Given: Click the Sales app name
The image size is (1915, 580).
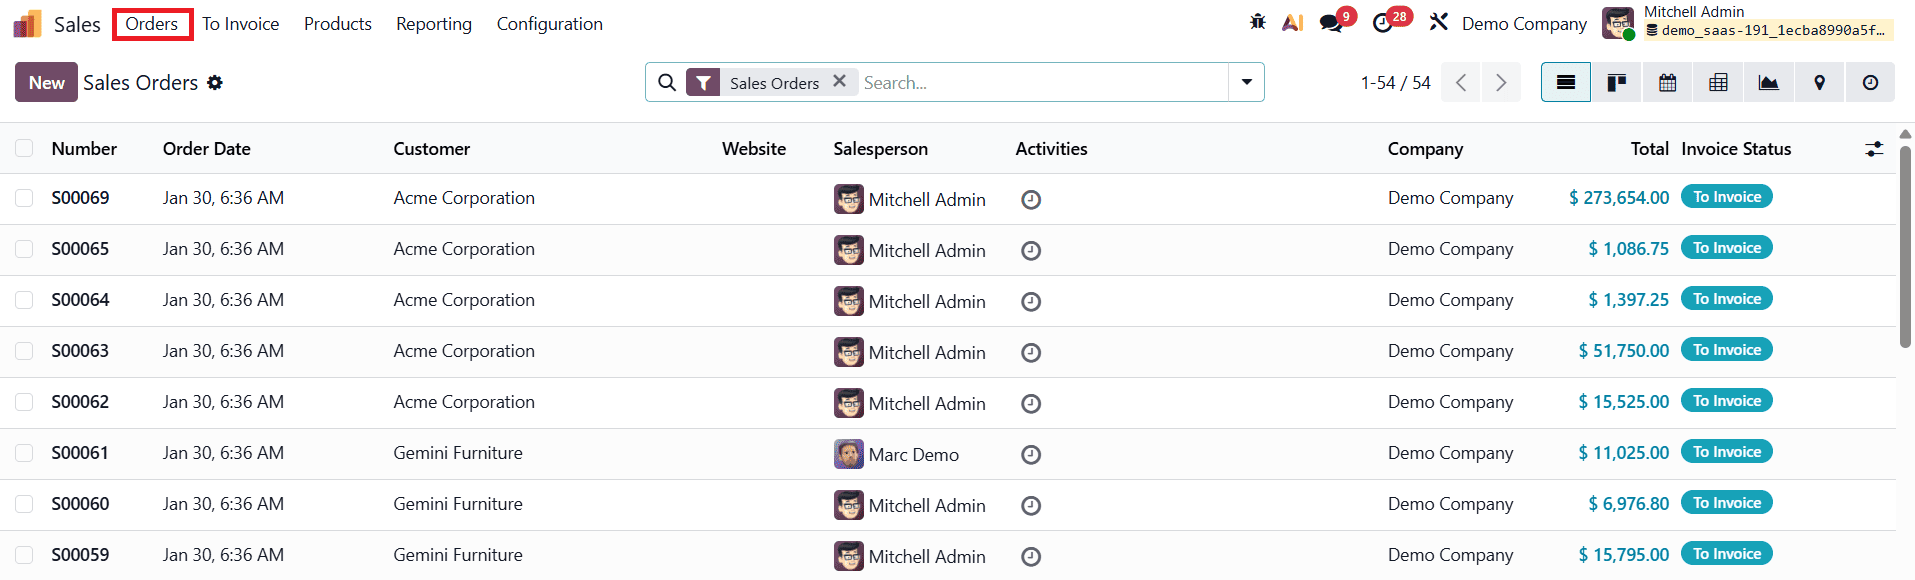Looking at the screenshot, I should coord(77,24).
